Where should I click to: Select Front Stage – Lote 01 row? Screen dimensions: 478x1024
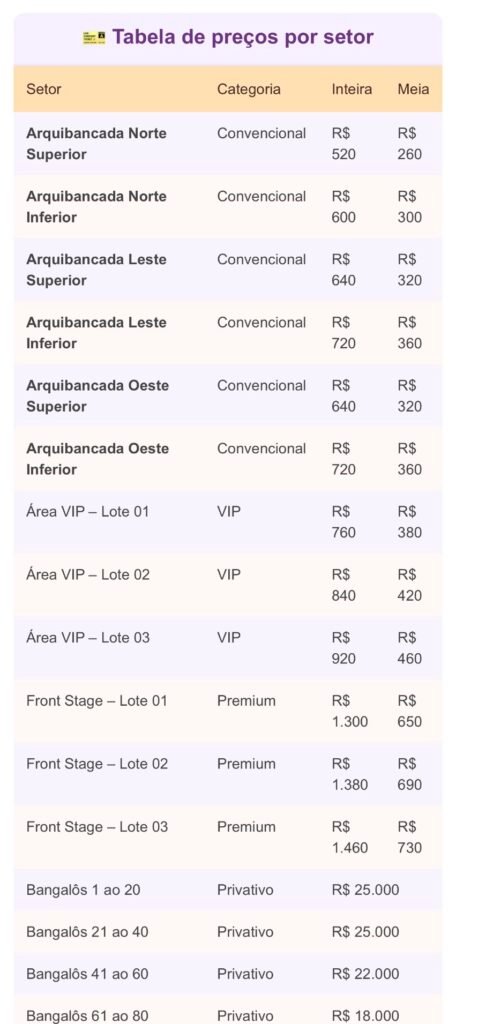point(227,711)
